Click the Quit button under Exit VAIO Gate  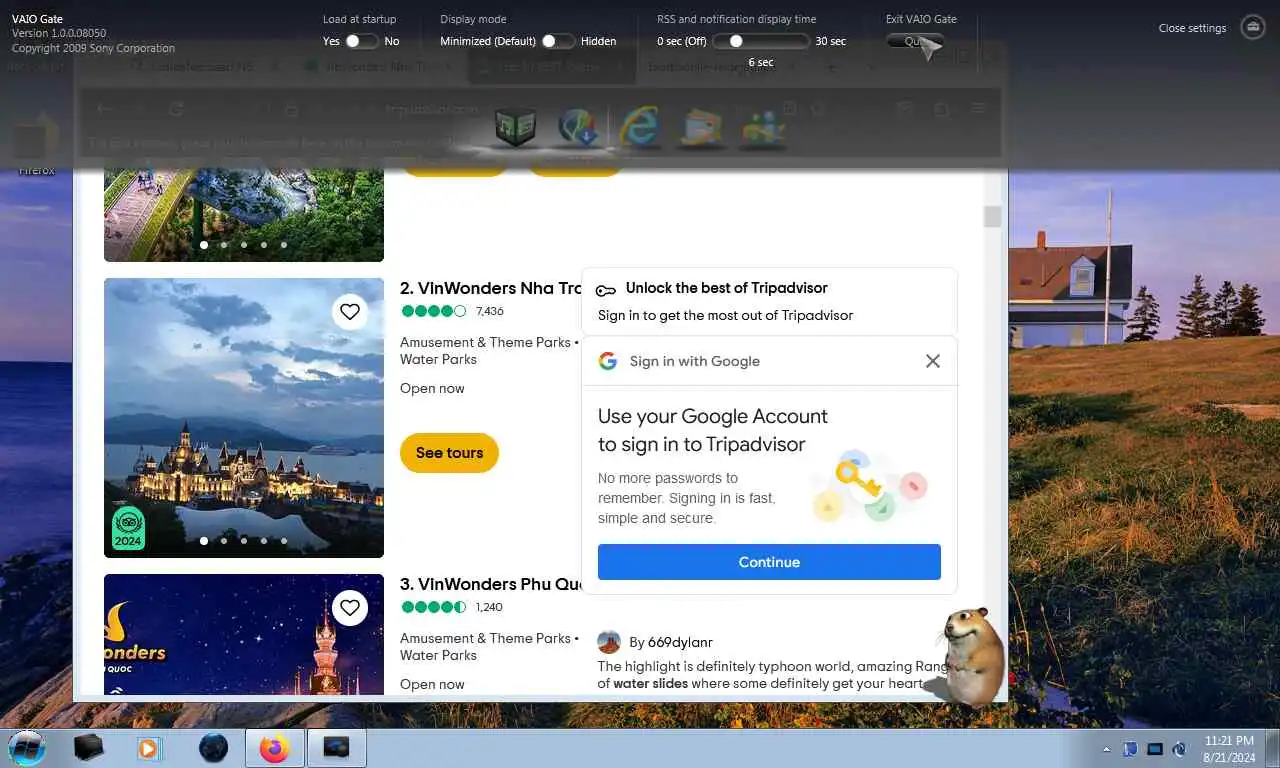tap(915, 41)
